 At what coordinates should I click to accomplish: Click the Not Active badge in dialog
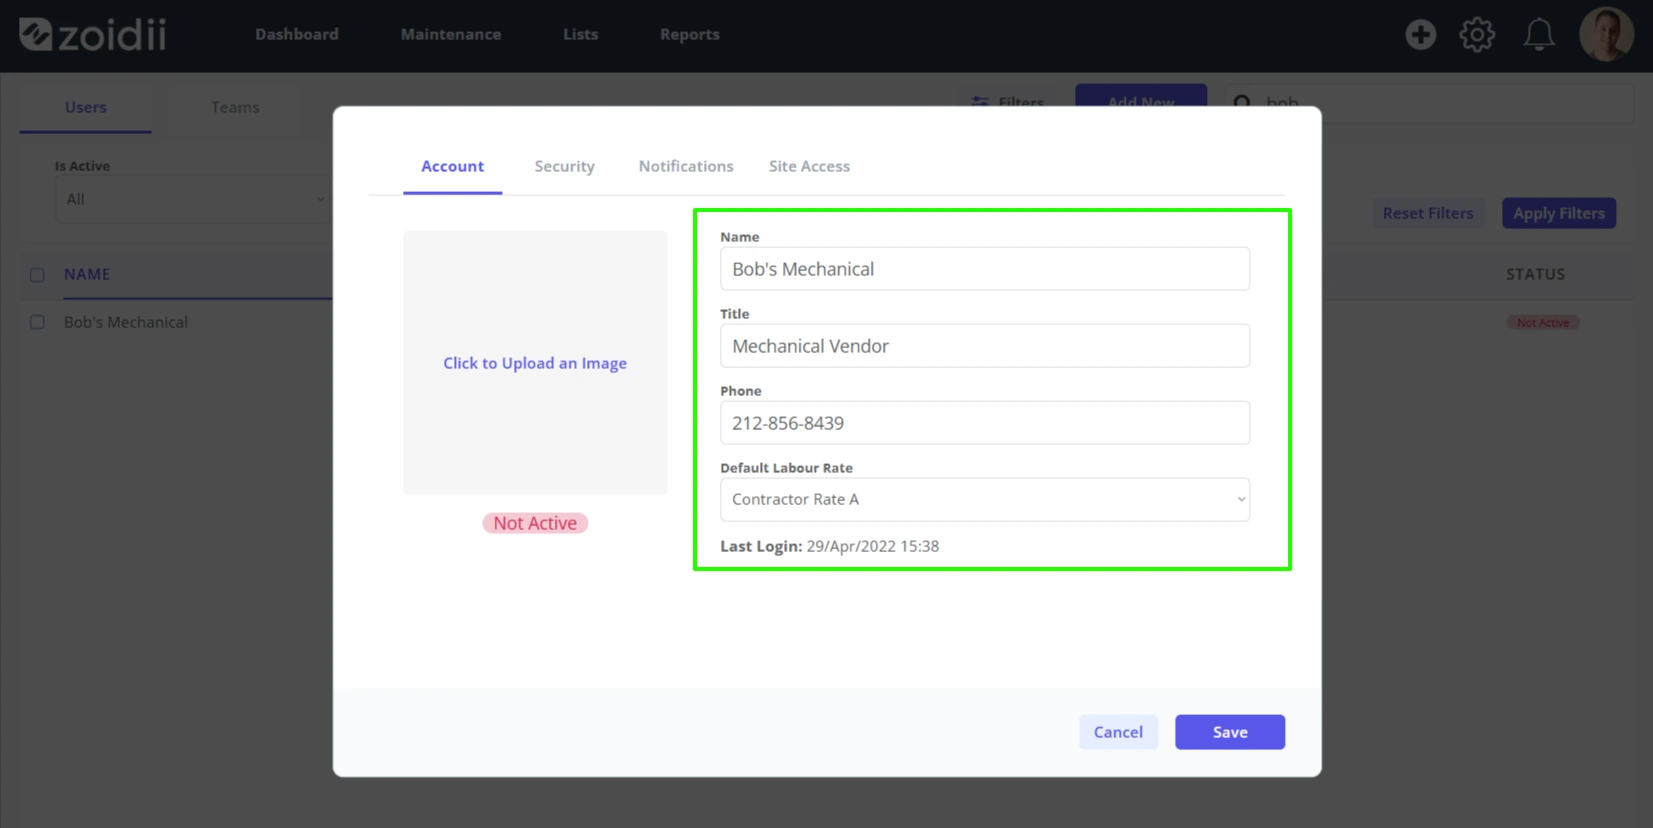coord(535,523)
